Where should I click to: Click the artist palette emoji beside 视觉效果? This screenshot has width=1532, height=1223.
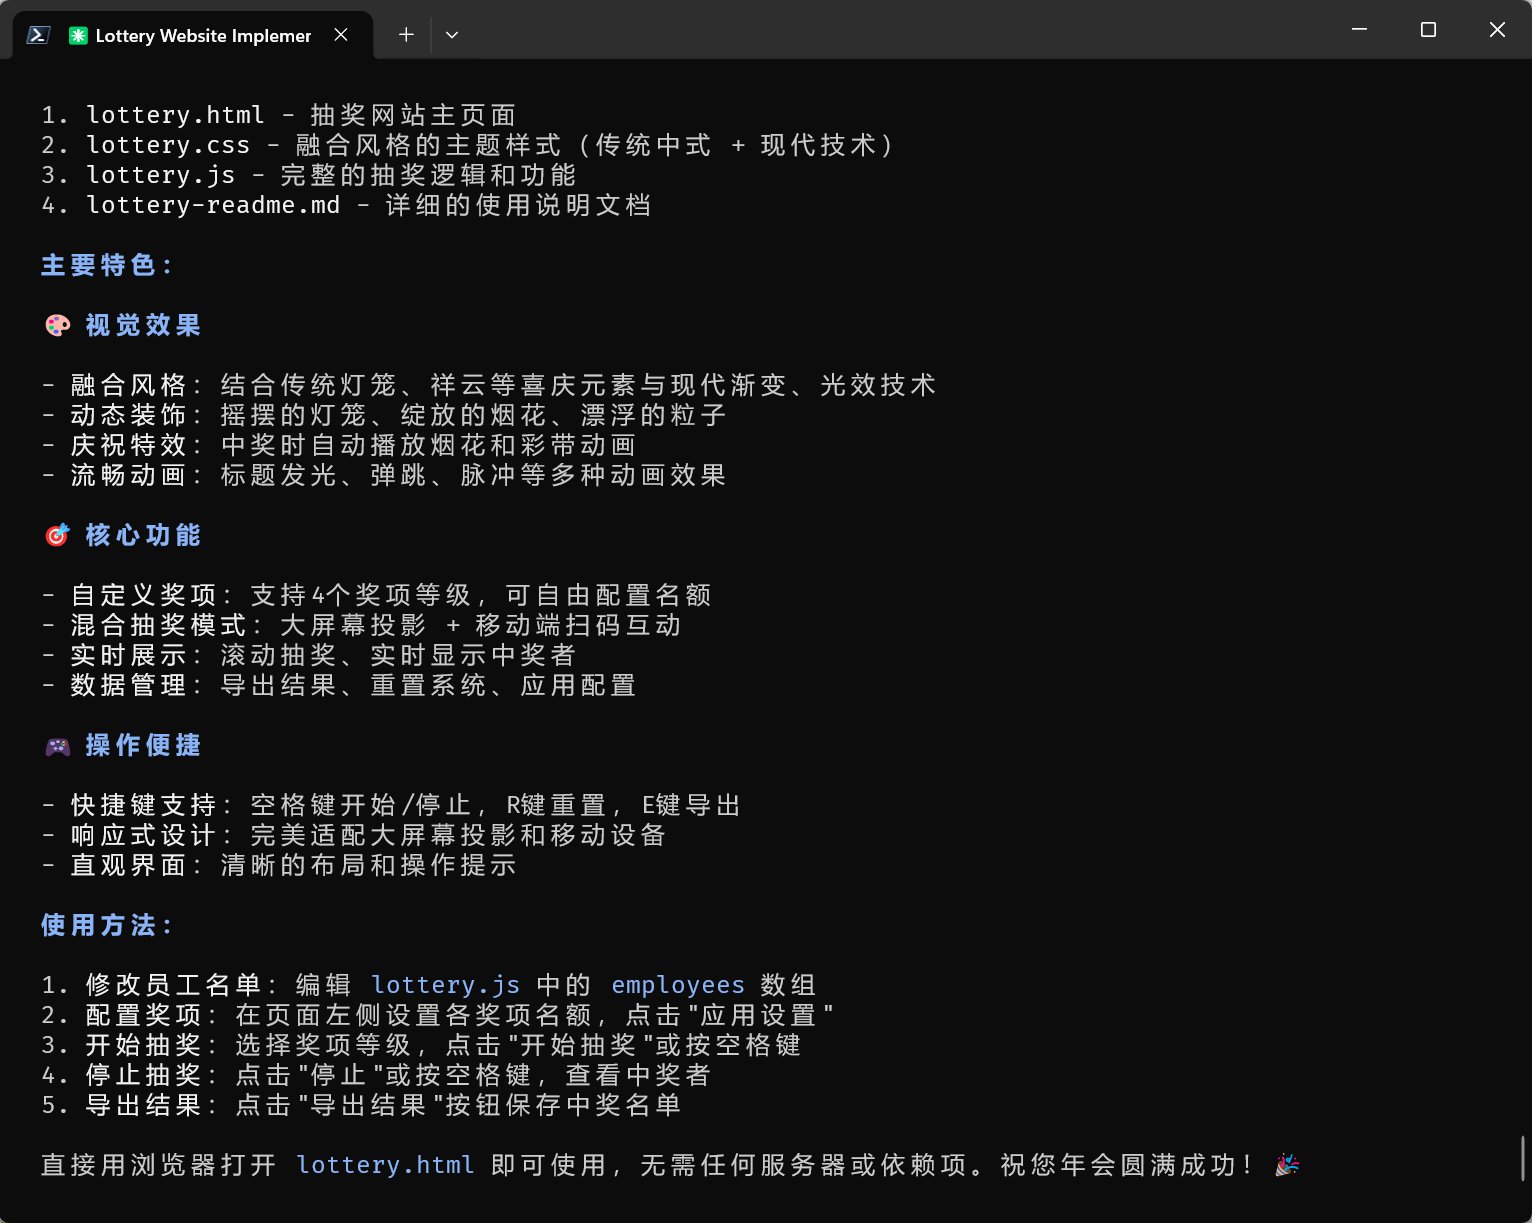(58, 326)
